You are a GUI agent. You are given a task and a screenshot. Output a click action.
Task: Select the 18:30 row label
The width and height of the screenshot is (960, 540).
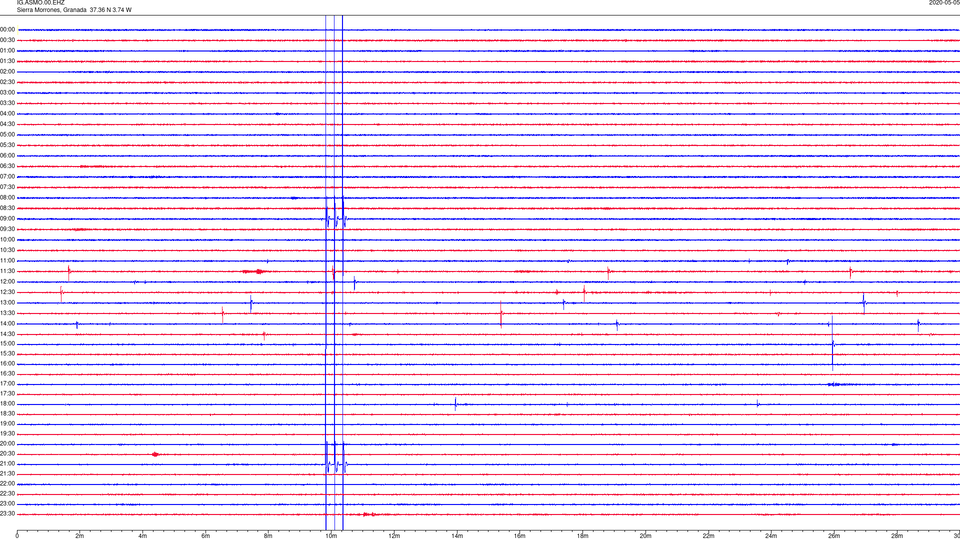7,414
